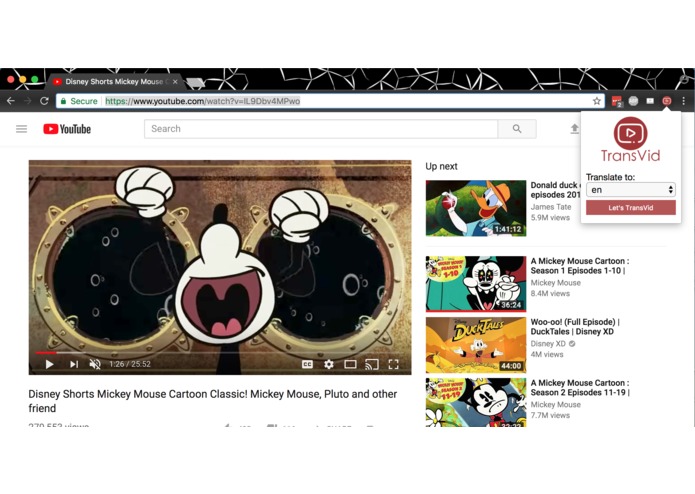Open Donald duck episodes thumbnail
This screenshot has height=494, width=695.
pyautogui.click(x=476, y=208)
